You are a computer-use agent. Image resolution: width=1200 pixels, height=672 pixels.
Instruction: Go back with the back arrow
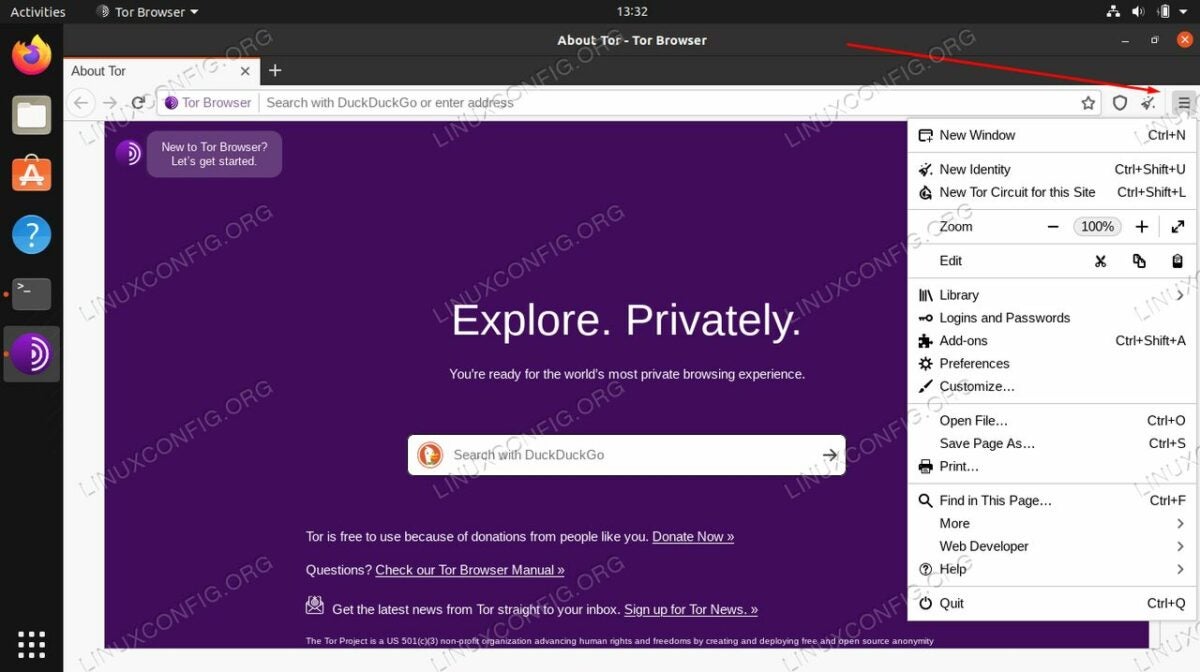click(82, 102)
